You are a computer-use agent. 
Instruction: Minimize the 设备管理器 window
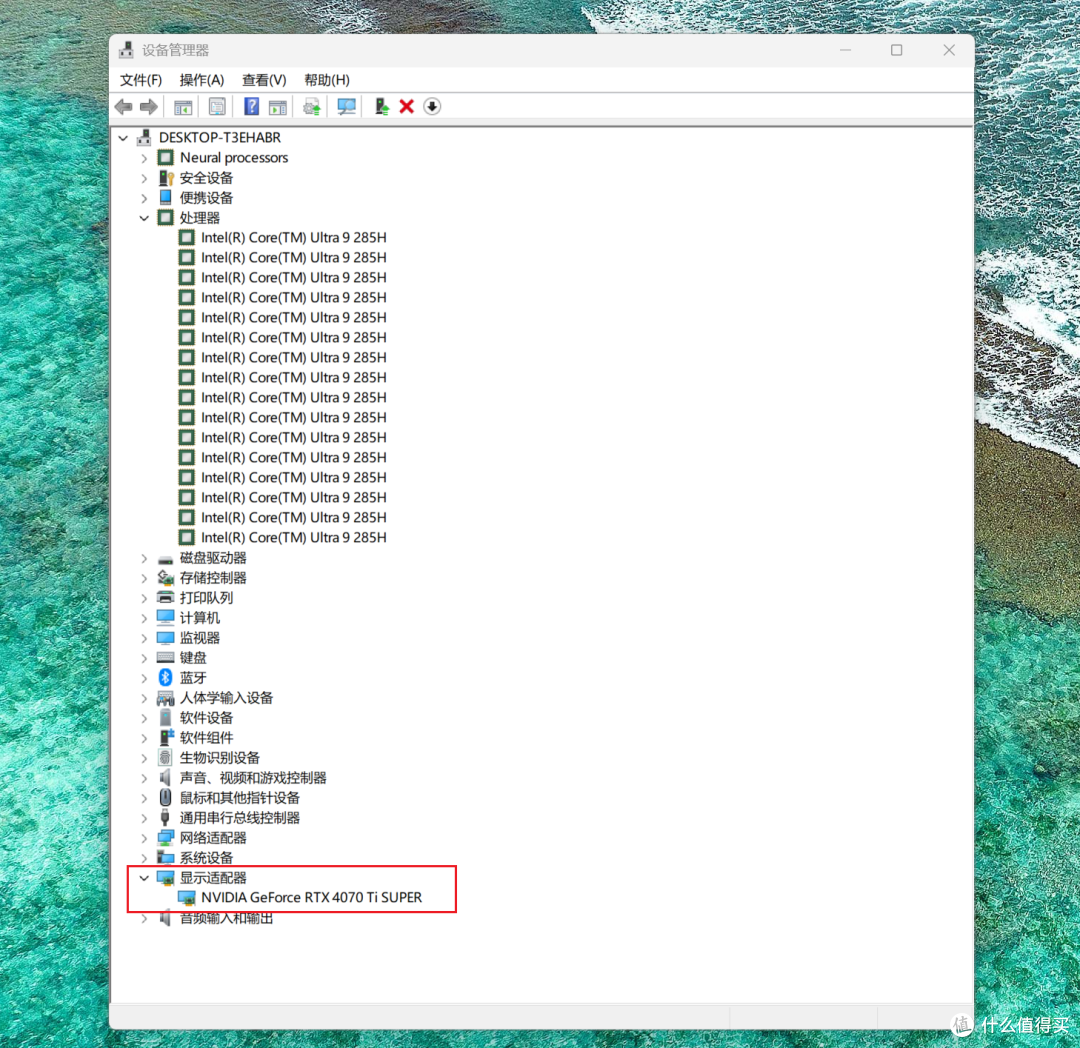(846, 50)
